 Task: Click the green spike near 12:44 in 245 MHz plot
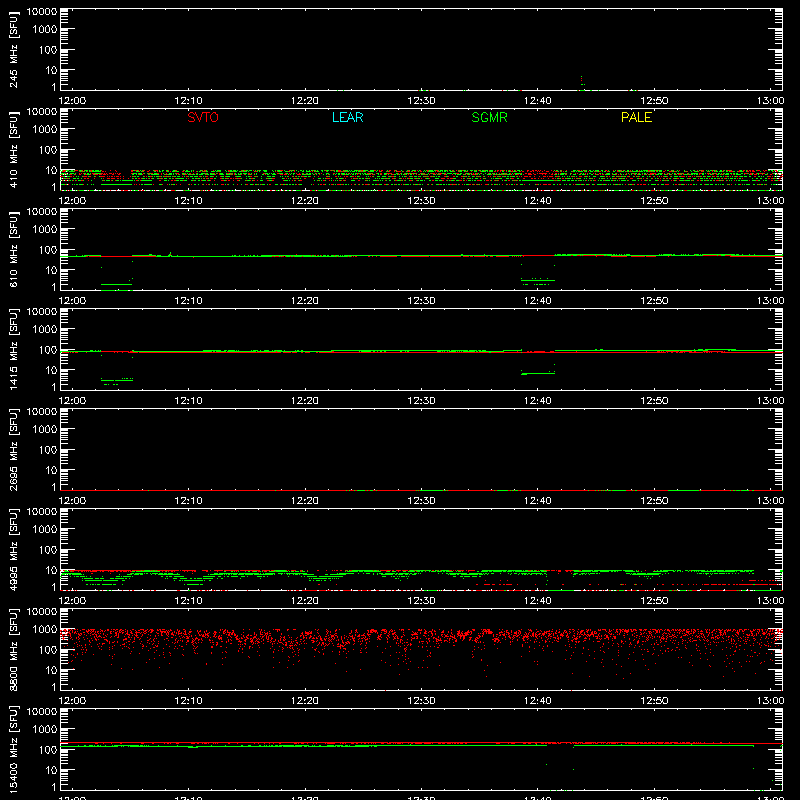[x=582, y=83]
